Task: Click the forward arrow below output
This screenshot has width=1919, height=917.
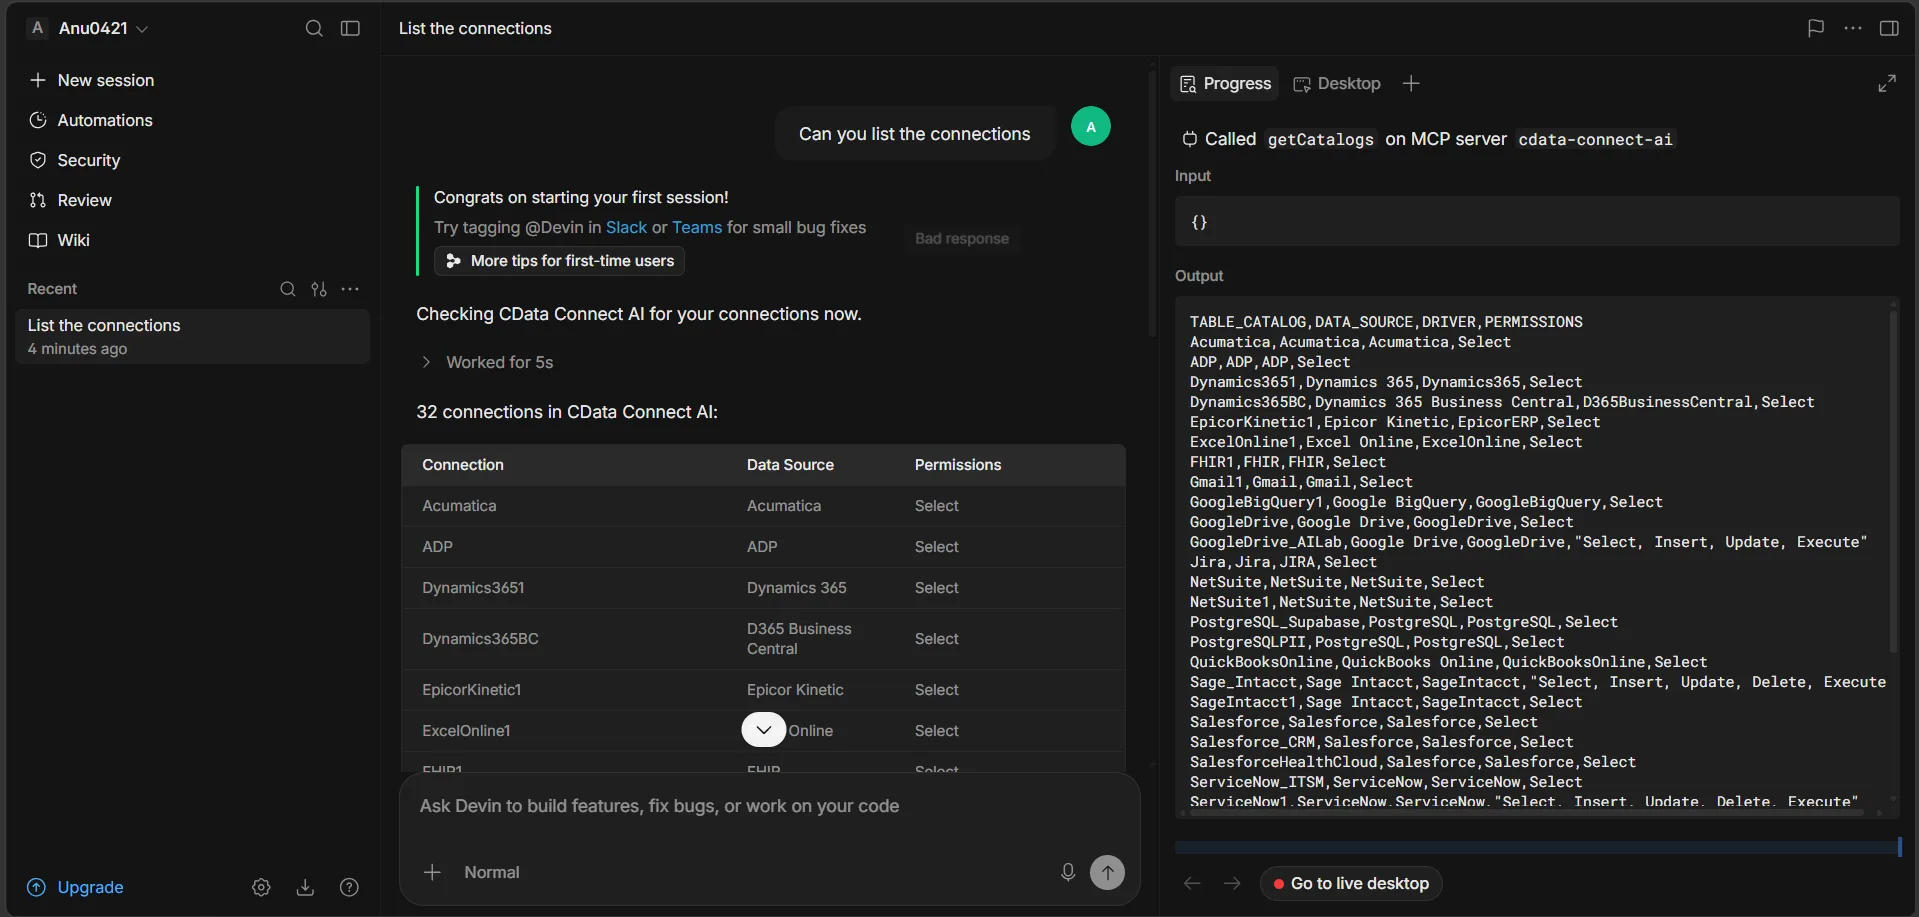Action: 1232,883
